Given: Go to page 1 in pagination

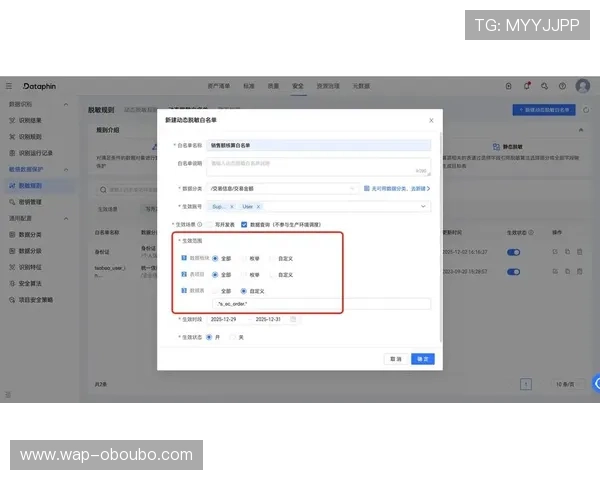Looking at the screenshot, I should click(526, 384).
